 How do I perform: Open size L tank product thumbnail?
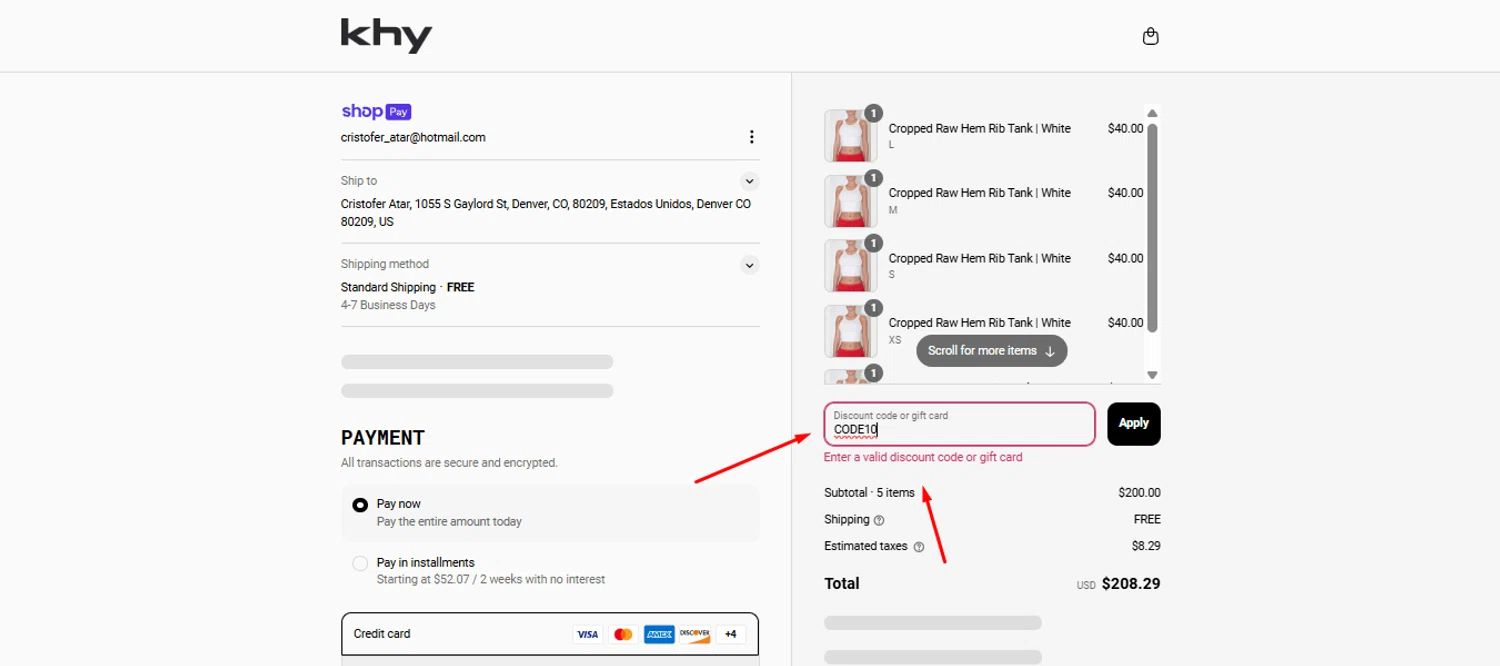pos(851,136)
